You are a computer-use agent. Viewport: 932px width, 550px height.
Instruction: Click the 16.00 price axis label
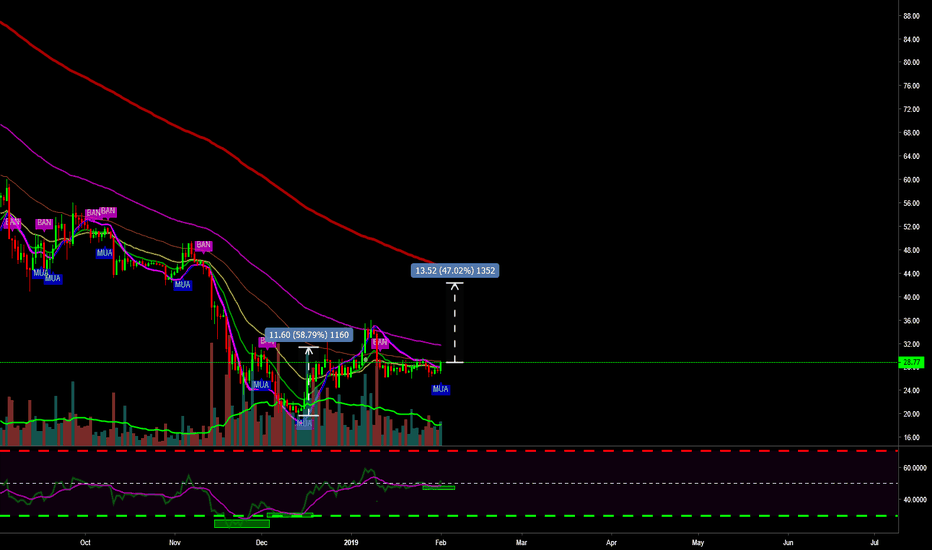[911, 438]
